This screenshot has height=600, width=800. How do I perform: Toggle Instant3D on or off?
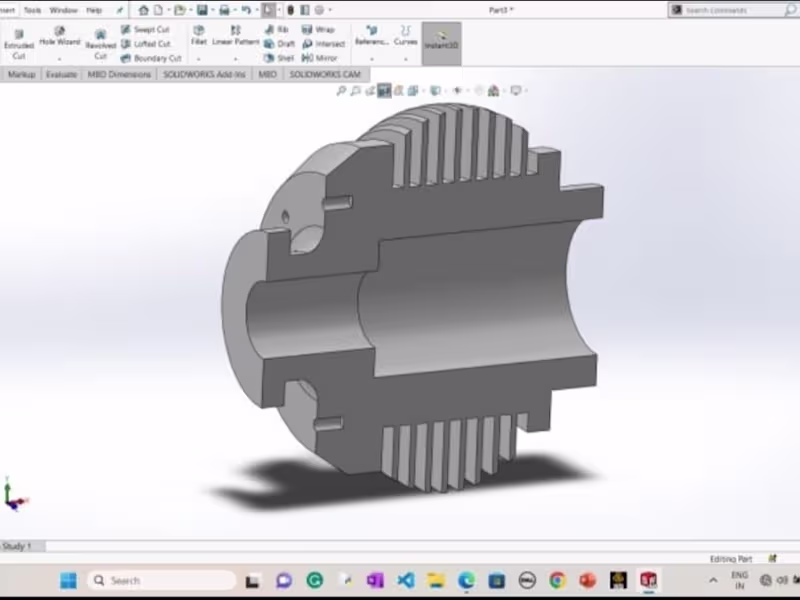click(440, 42)
